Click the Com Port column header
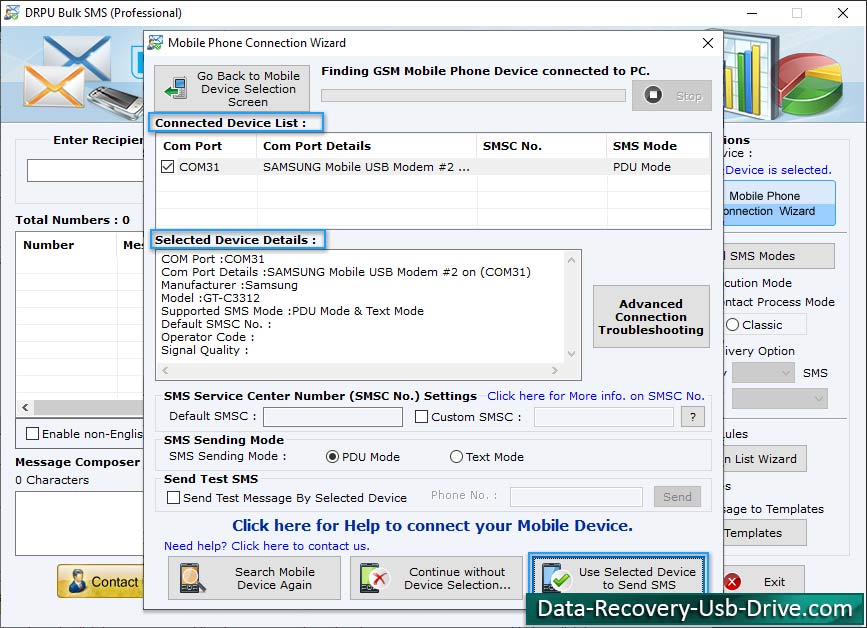867x628 pixels. (x=206, y=146)
